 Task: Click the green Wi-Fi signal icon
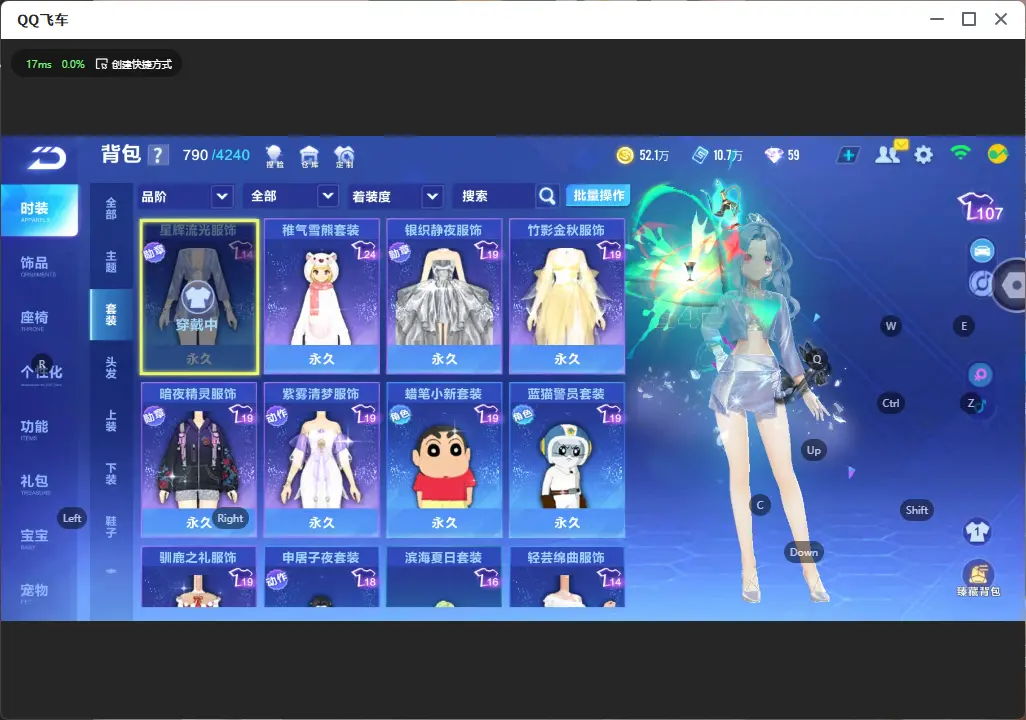pos(961,154)
